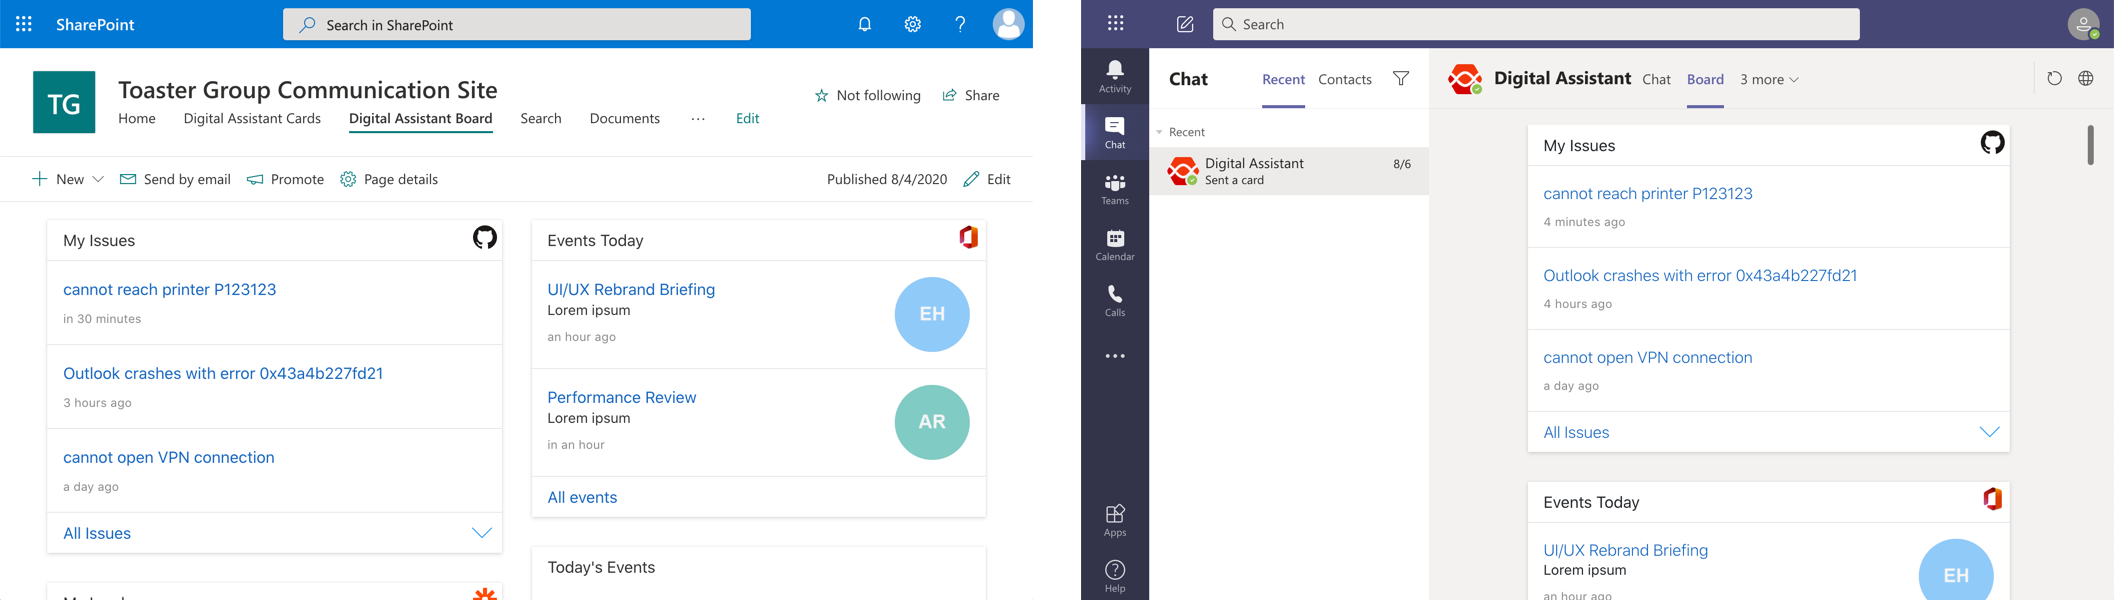
Task: Open Chat tab of Digital Assistant
Action: 1656,79
